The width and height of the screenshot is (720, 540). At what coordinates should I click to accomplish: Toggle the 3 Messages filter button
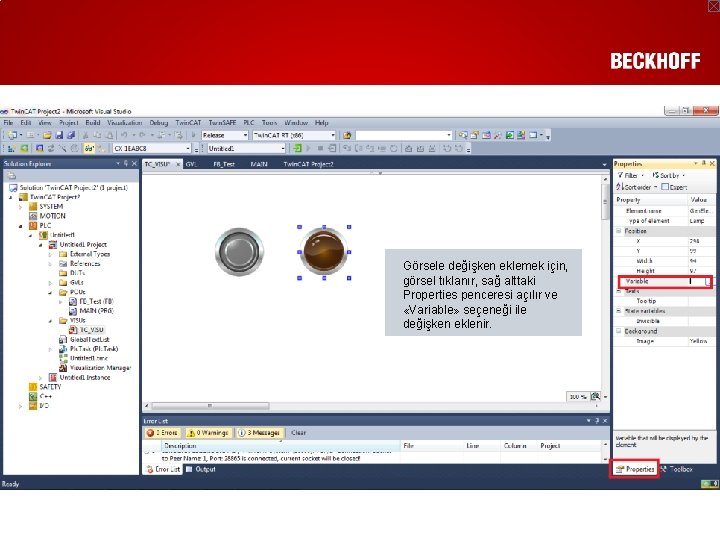259,433
